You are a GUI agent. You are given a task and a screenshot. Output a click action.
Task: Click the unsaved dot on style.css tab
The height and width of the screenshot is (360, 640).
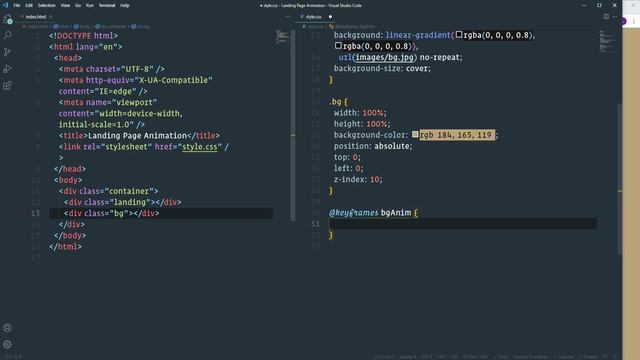point(330,17)
